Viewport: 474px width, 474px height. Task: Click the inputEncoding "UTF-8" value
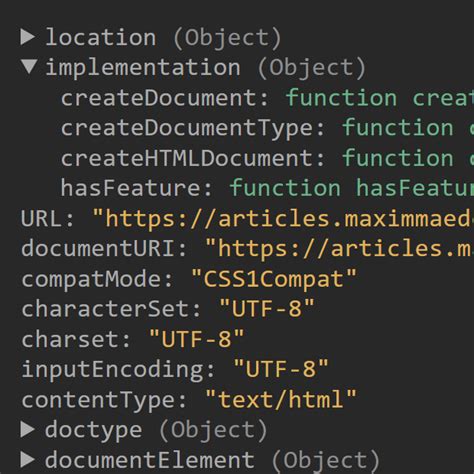281,369
